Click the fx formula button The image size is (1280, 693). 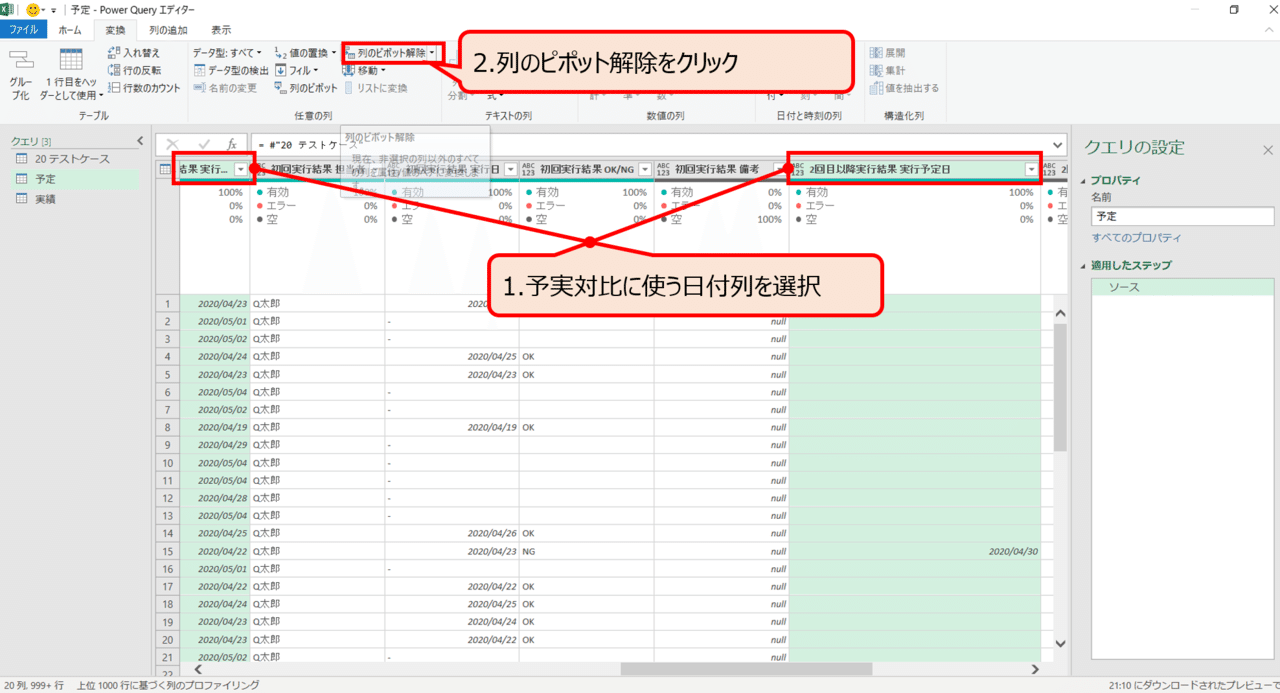pyautogui.click(x=231, y=144)
